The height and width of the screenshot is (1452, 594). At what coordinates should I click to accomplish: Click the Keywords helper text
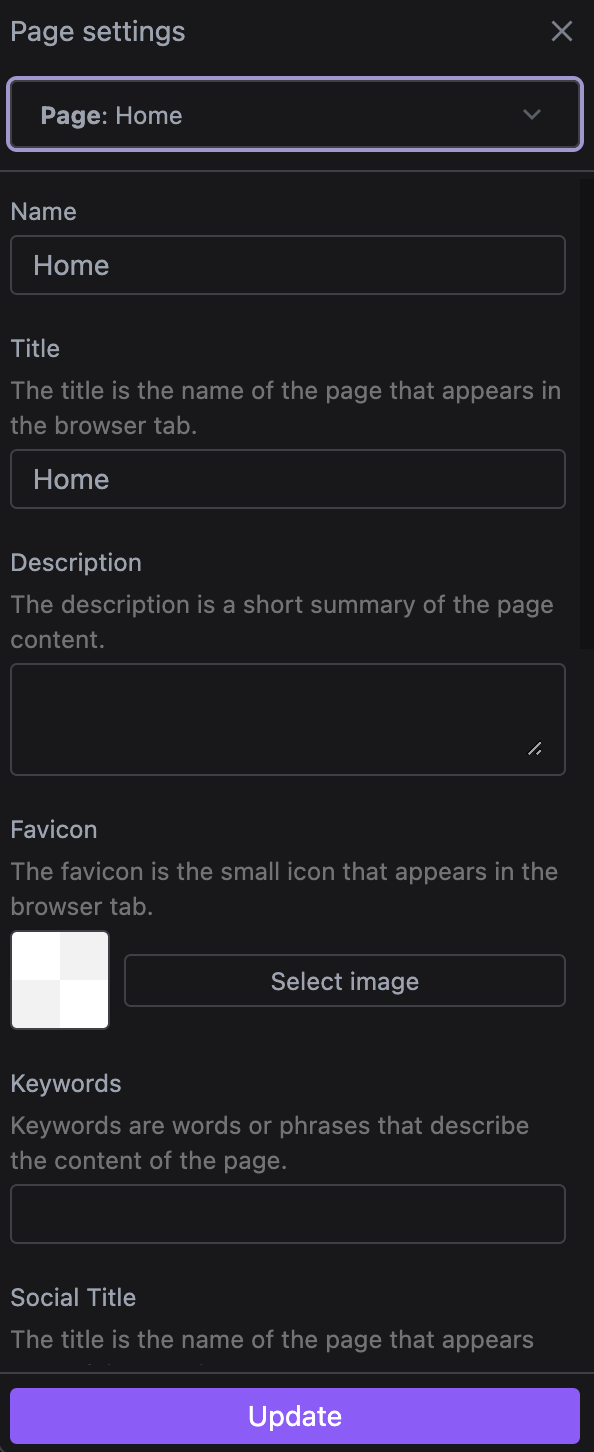(x=270, y=1142)
